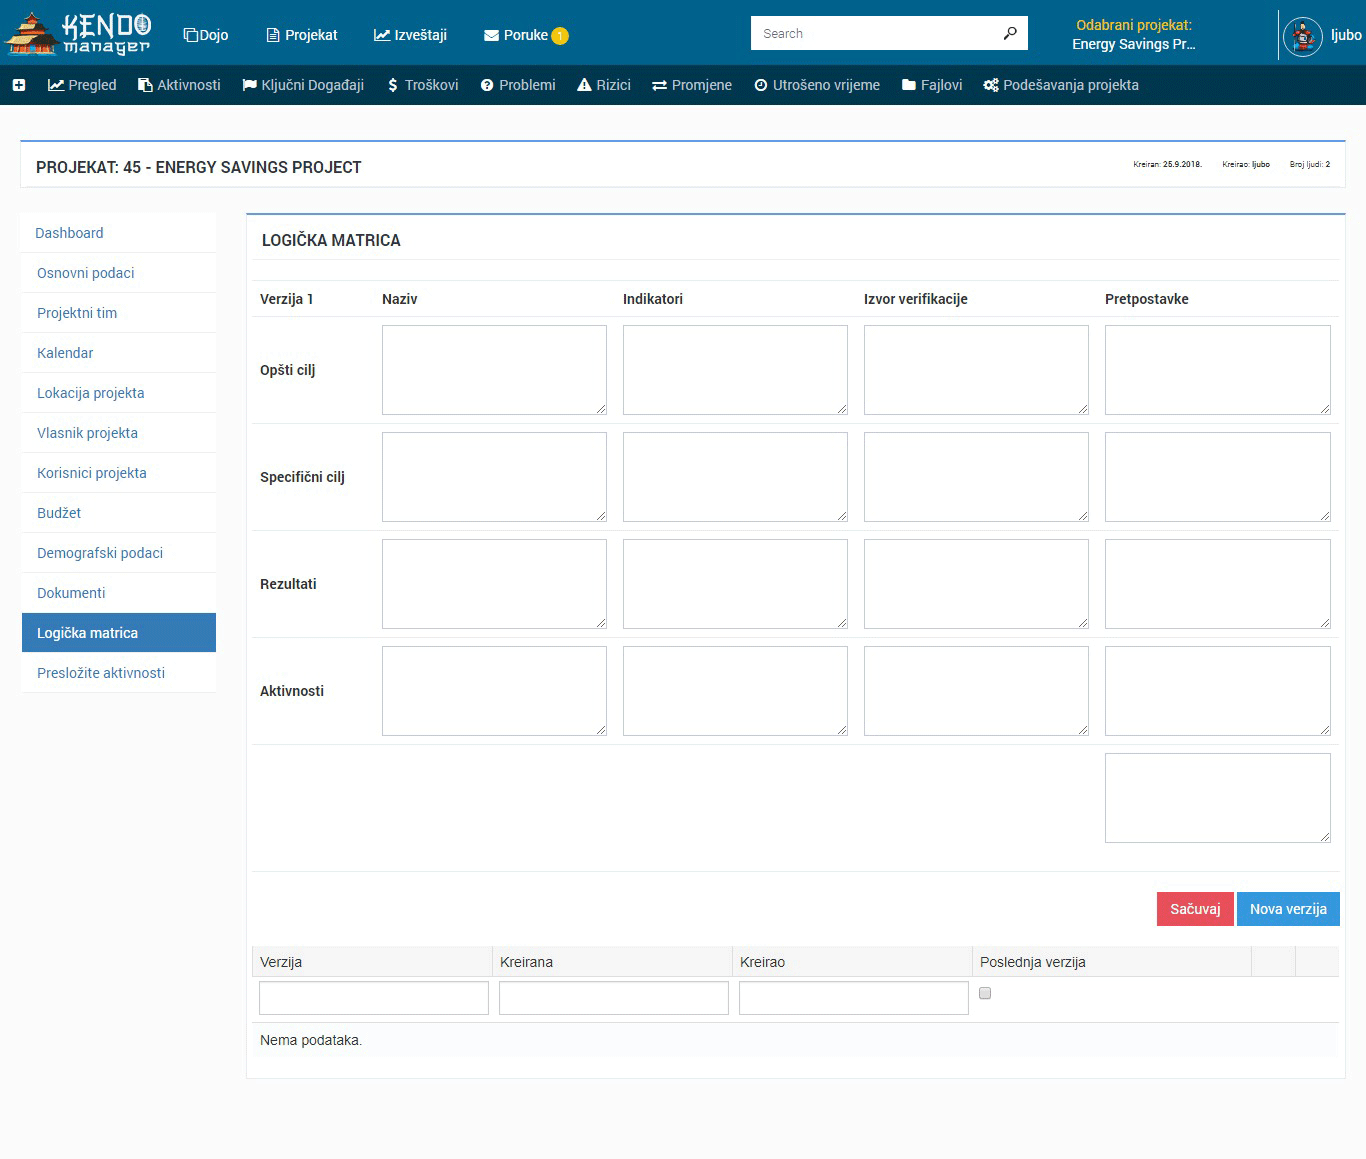Select Dashboard in sidebar
Image resolution: width=1366 pixels, height=1159 pixels.
coord(119,233)
